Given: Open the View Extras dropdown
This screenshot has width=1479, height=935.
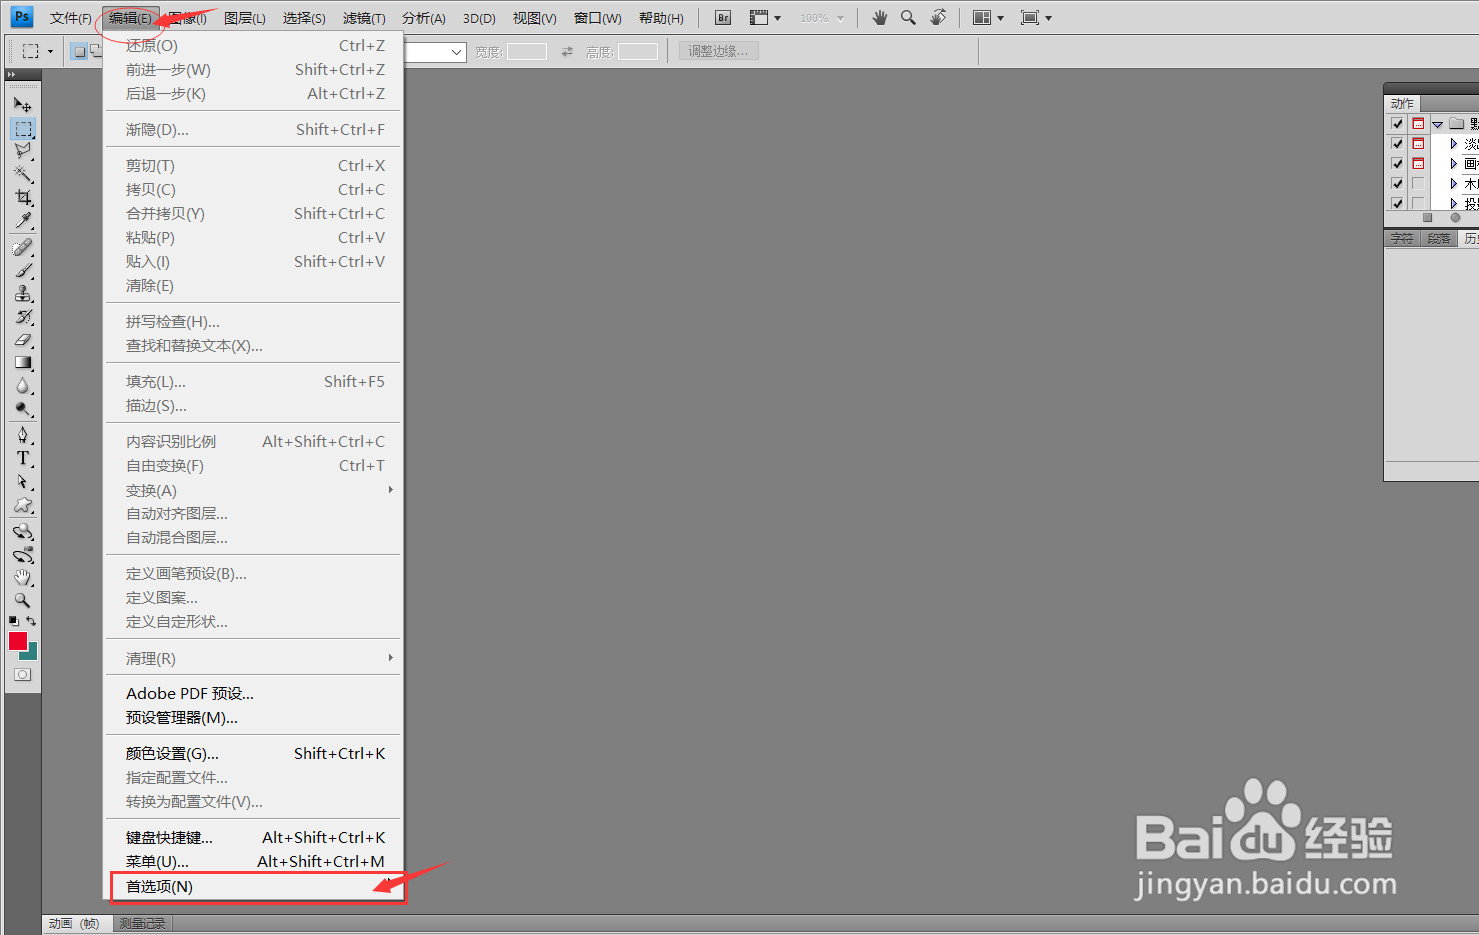Looking at the screenshot, I should 765,18.
